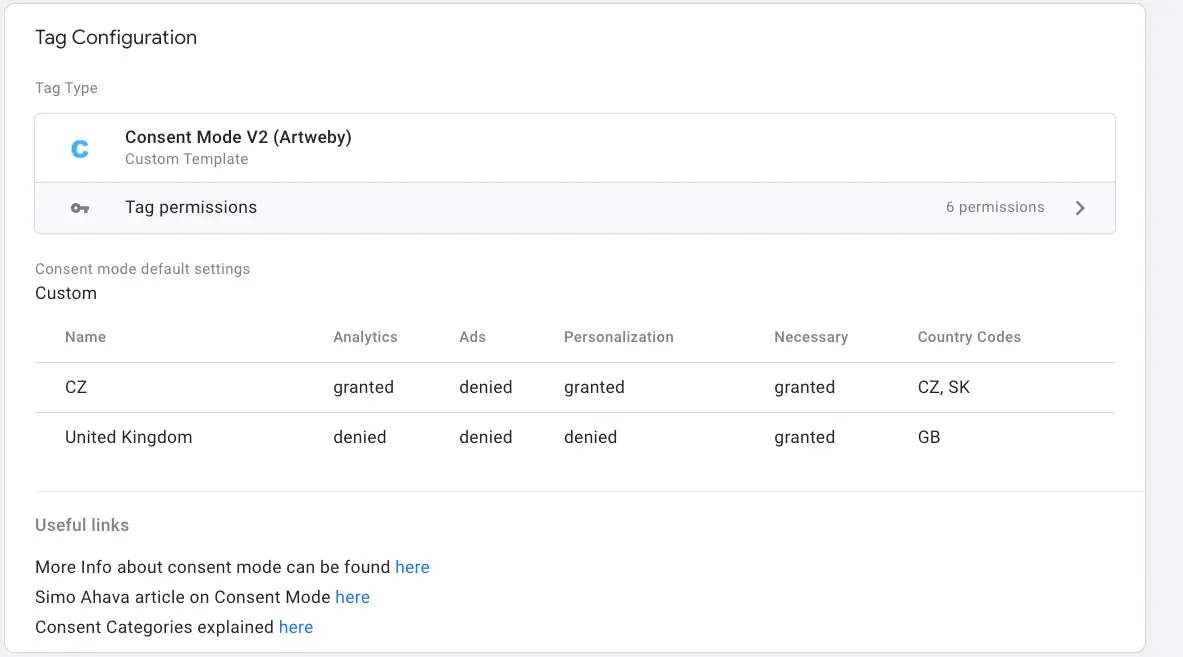This screenshot has height=657, width=1183.
Task: Open the Consent Categories explained 'here' link
Action: pyautogui.click(x=296, y=628)
